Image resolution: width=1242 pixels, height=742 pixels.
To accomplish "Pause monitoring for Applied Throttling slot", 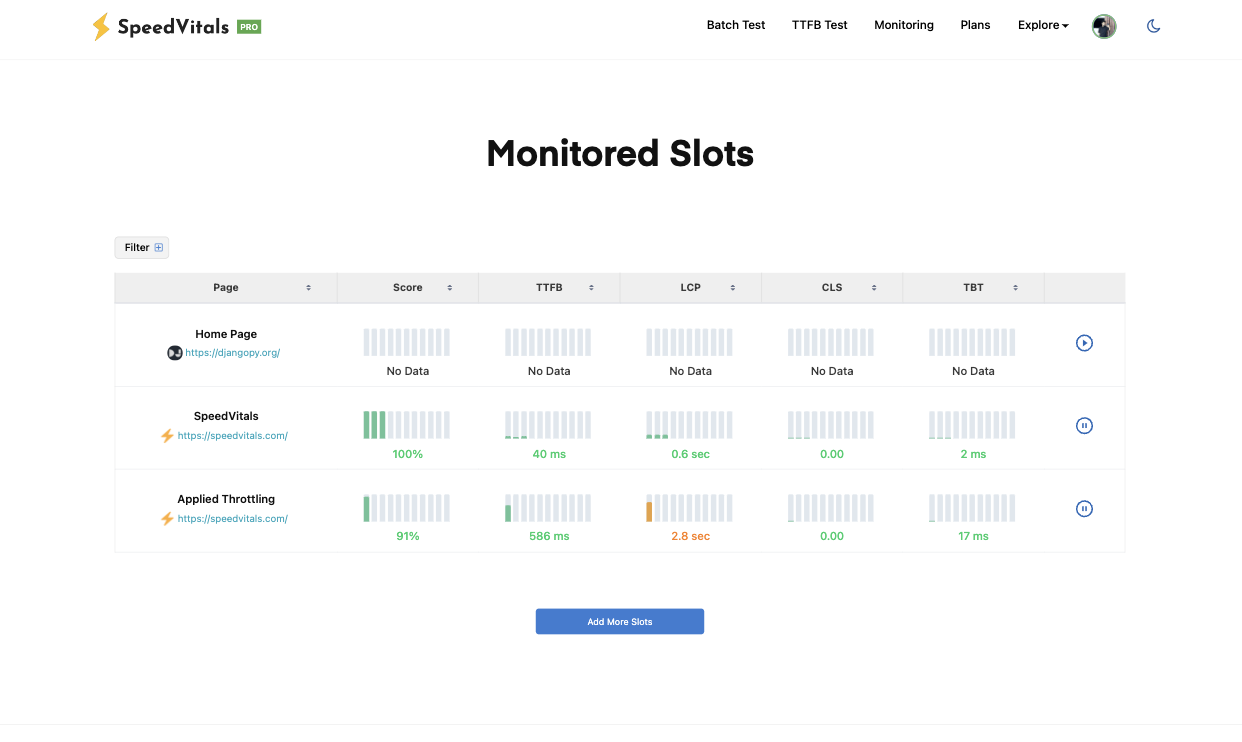I will coord(1084,508).
